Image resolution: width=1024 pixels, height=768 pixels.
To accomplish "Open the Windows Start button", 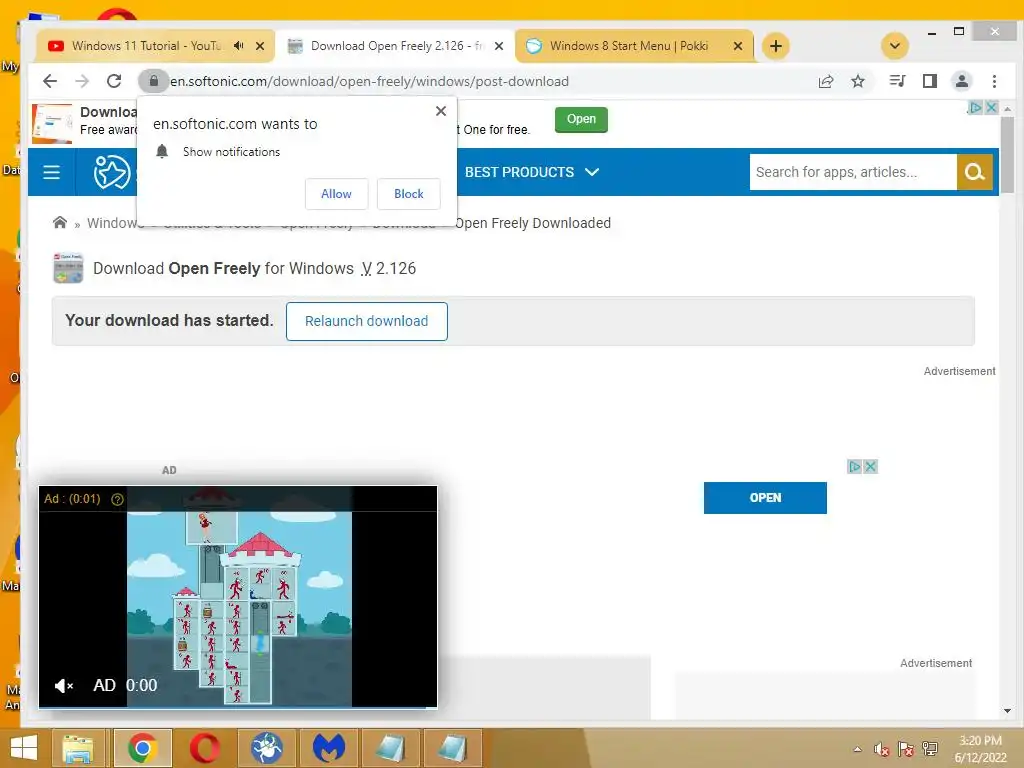I will coord(24,748).
